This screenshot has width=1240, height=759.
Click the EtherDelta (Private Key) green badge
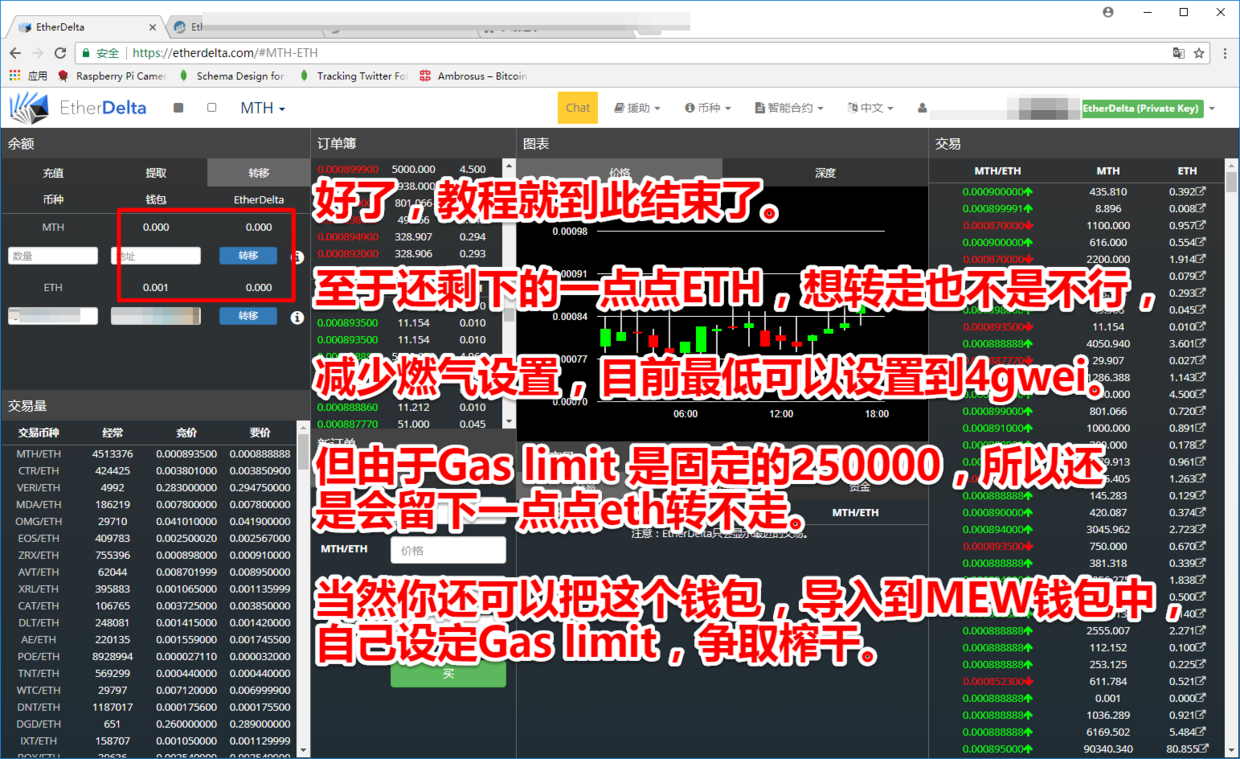coord(1141,108)
